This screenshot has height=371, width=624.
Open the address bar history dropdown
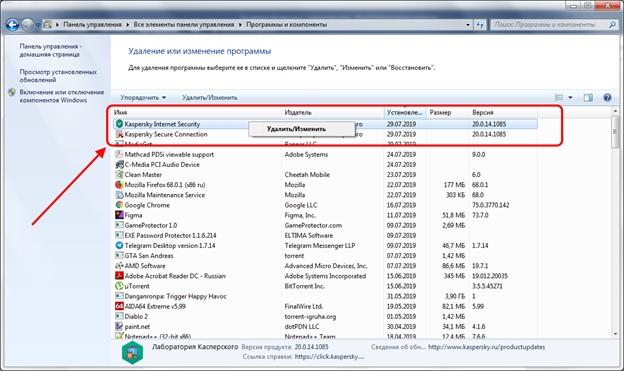coord(468,25)
